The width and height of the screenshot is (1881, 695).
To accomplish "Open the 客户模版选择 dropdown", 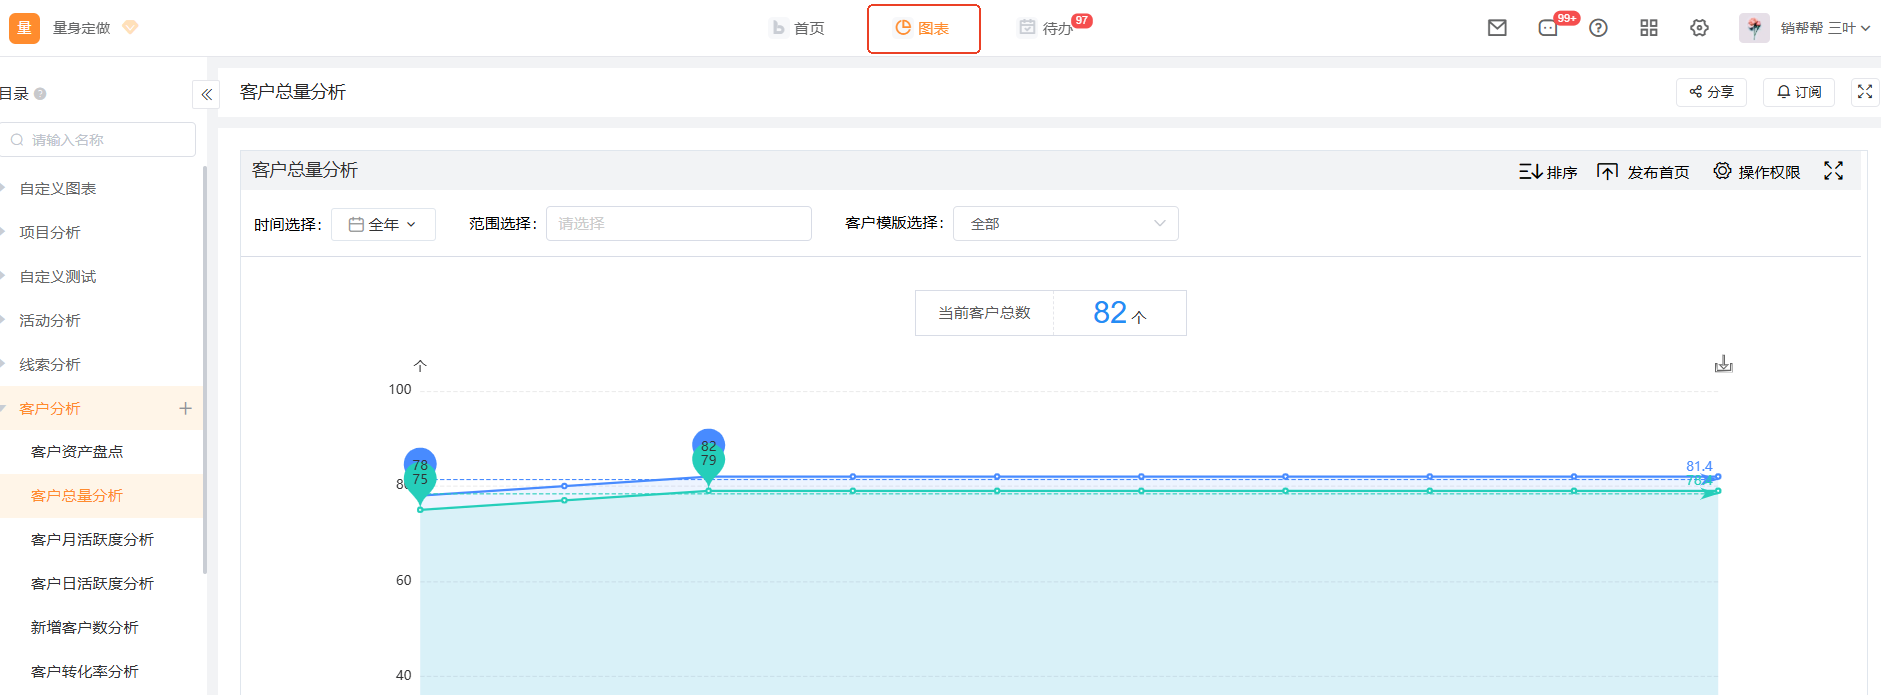I will (x=1065, y=224).
